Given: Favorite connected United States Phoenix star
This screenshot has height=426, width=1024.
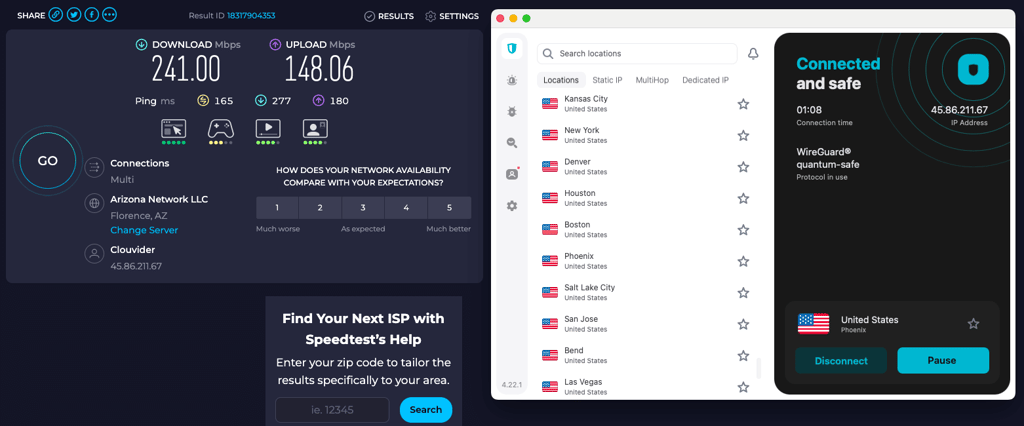Looking at the screenshot, I should coord(974,323).
